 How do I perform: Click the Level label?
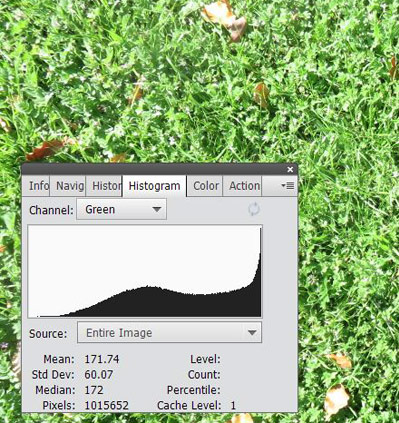click(205, 359)
